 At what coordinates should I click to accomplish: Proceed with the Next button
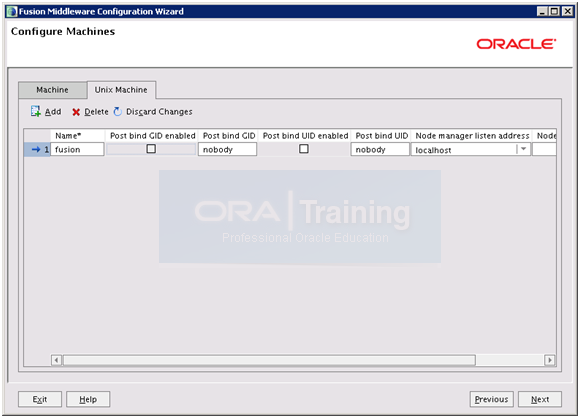[540, 399]
